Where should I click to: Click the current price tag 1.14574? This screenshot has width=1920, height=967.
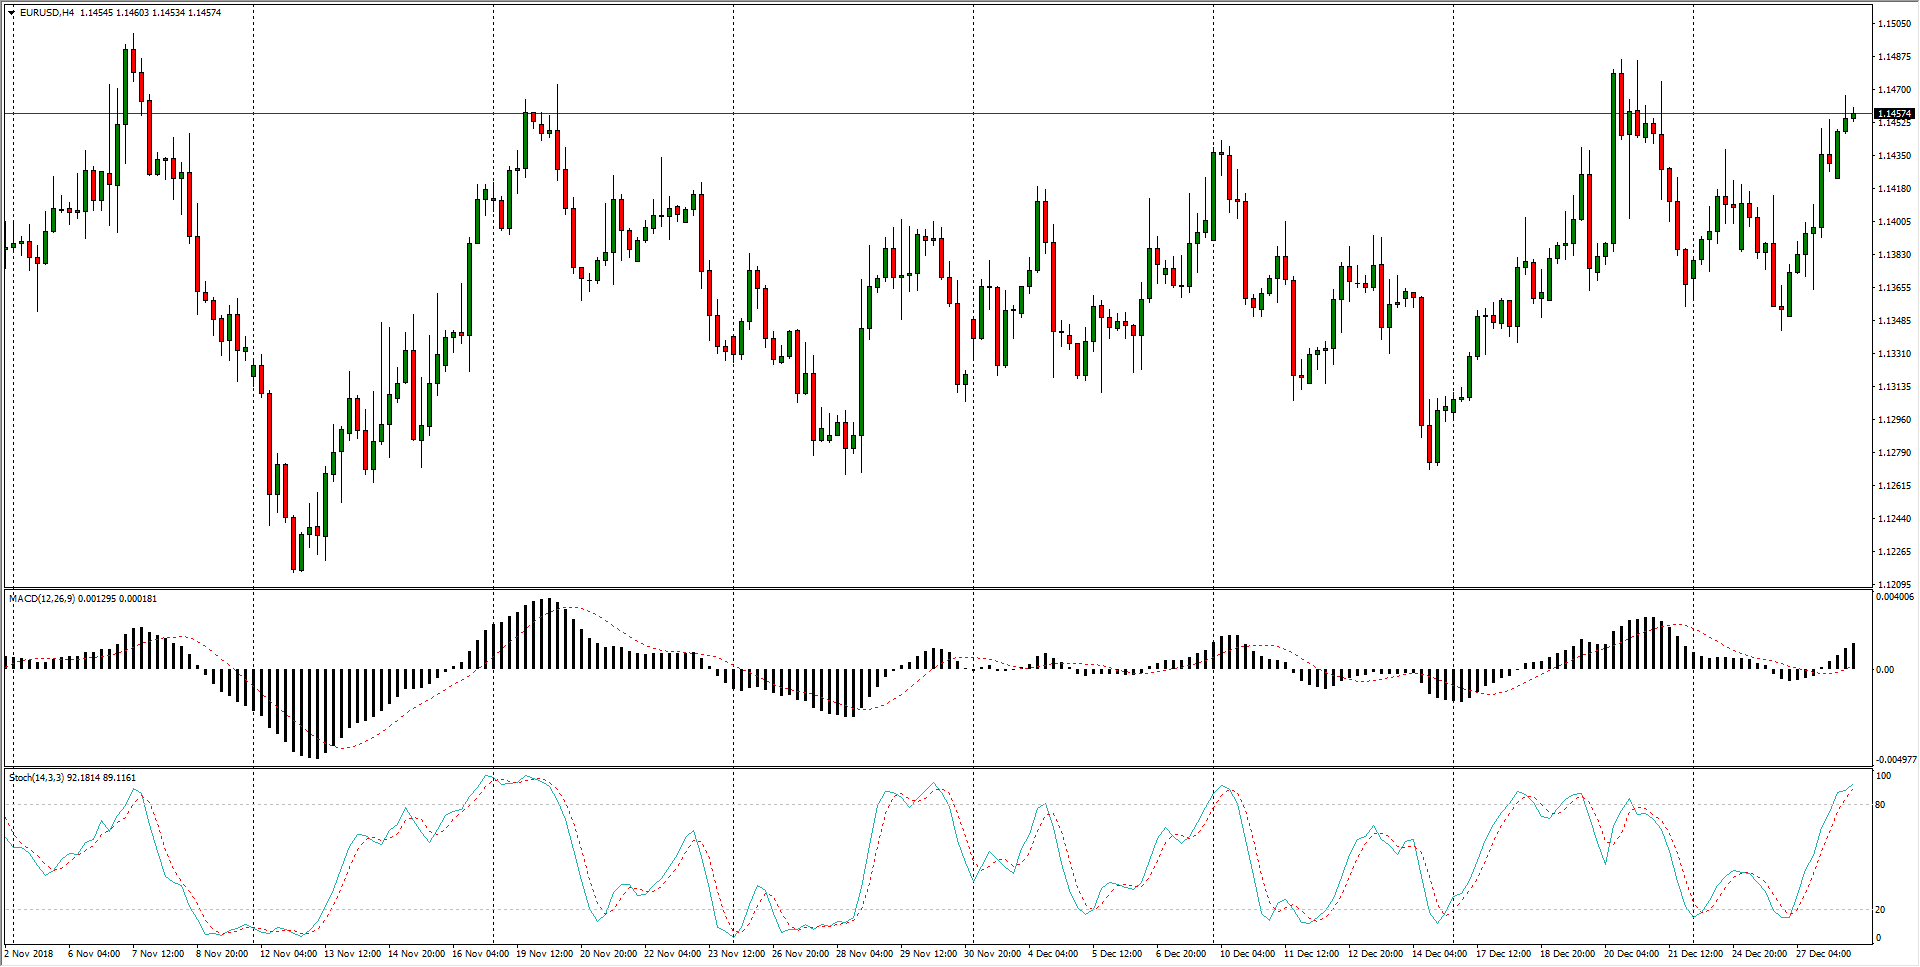click(x=1894, y=114)
